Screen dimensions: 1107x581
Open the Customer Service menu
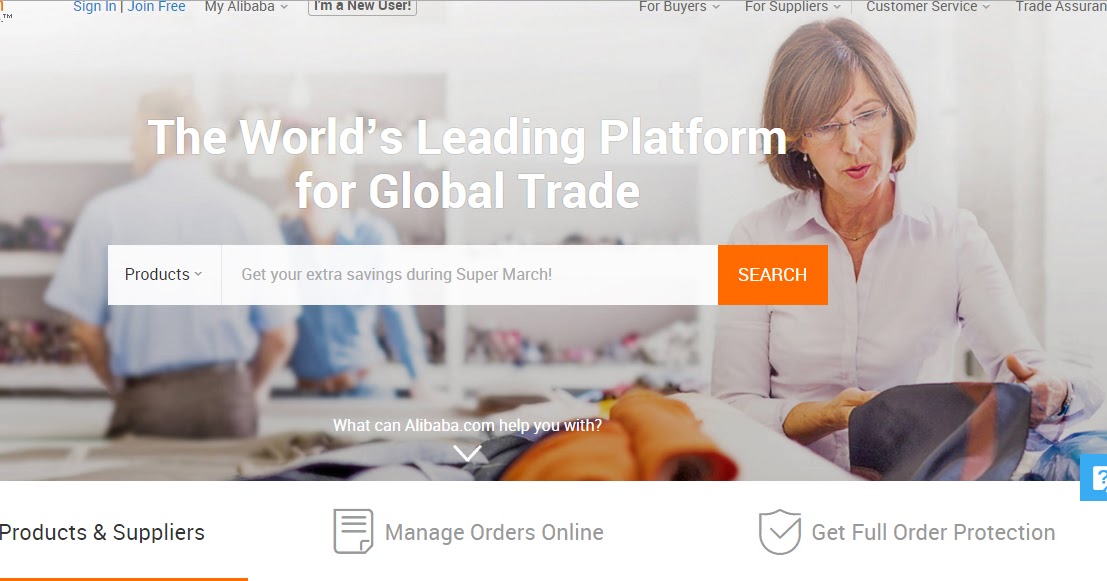928,6
